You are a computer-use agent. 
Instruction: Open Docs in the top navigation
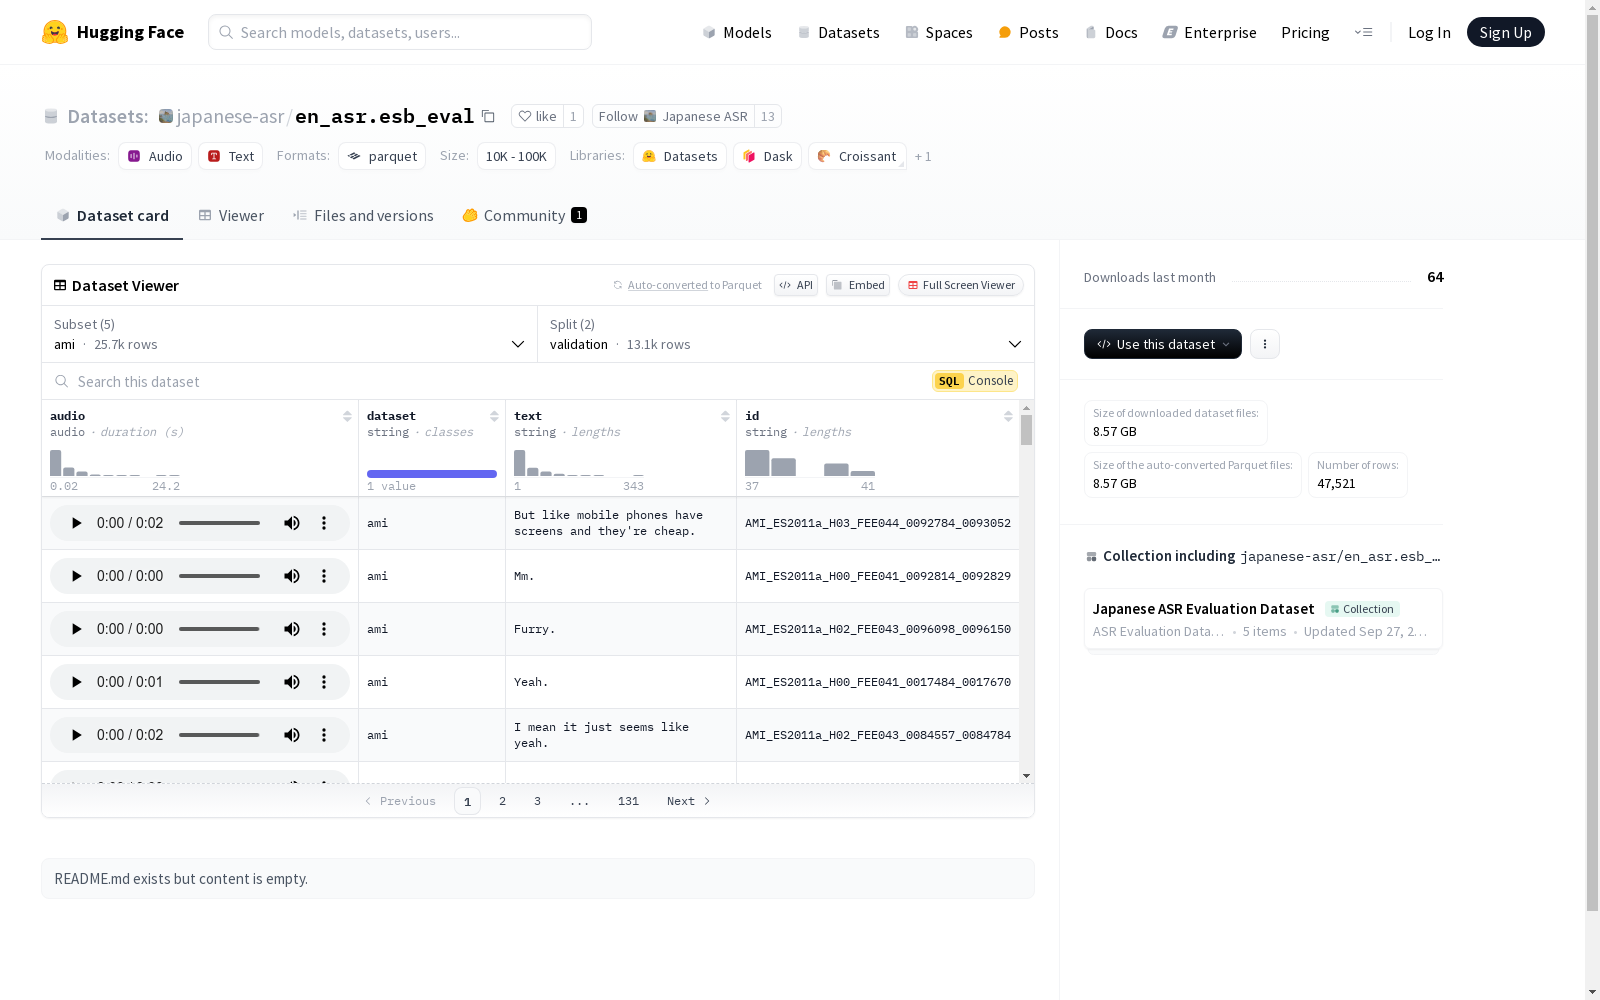[1111, 32]
